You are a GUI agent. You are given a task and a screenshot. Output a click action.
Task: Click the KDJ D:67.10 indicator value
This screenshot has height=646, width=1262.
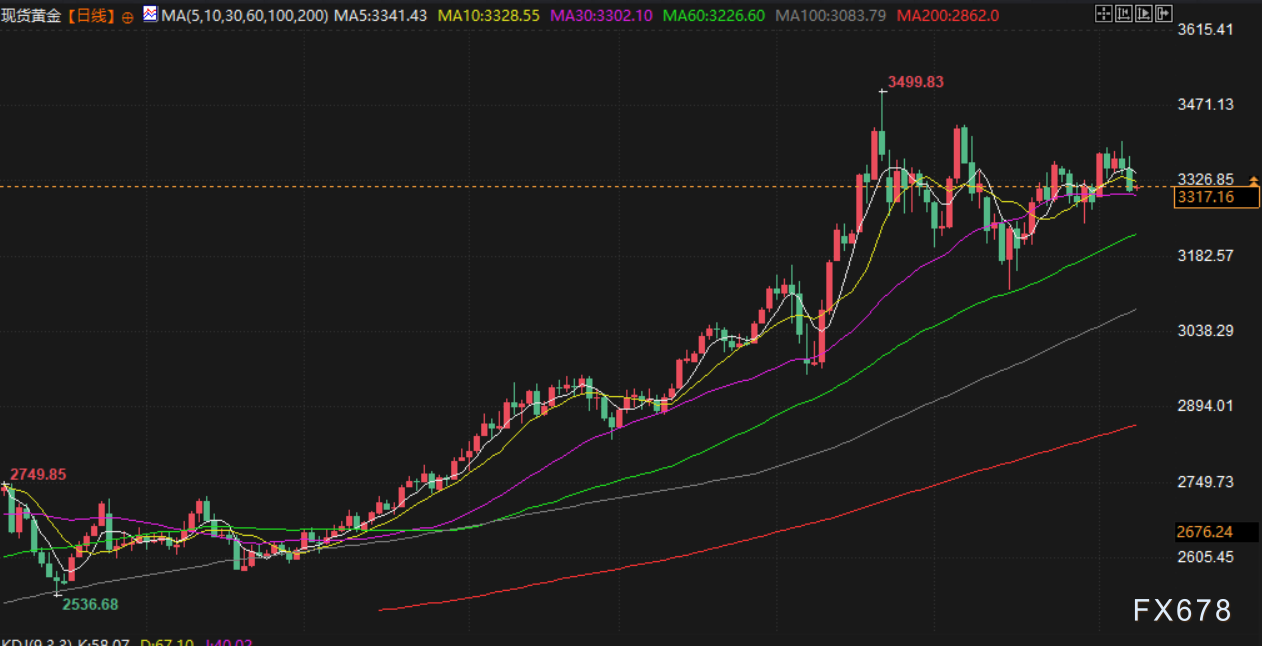[x=169, y=641]
